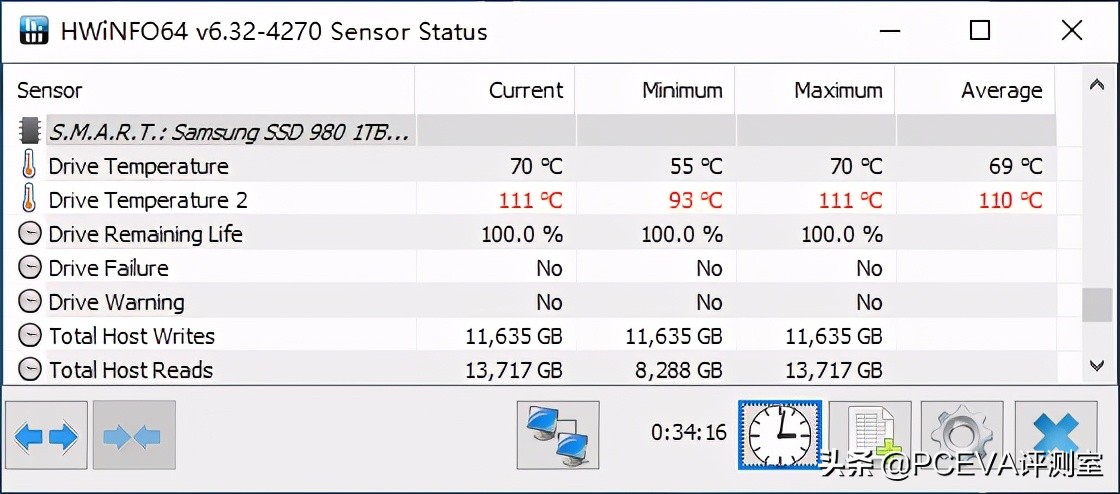Select the Samsung SSD 980 S.M.A.R.T. header
The width and height of the screenshot is (1120, 494).
229,131
